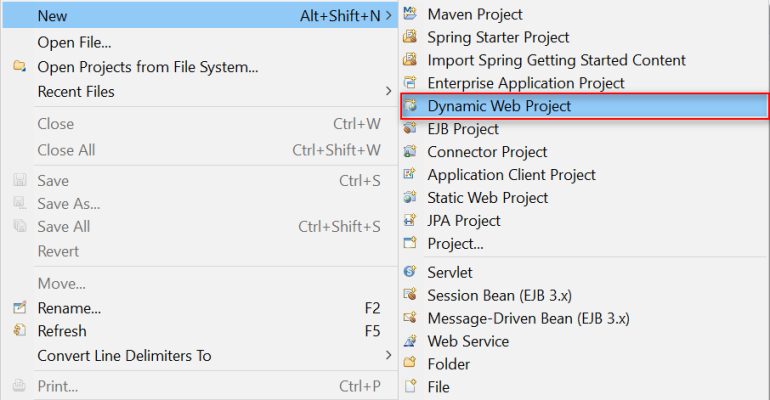
Task: Click the EJB Project icon
Action: point(410,129)
